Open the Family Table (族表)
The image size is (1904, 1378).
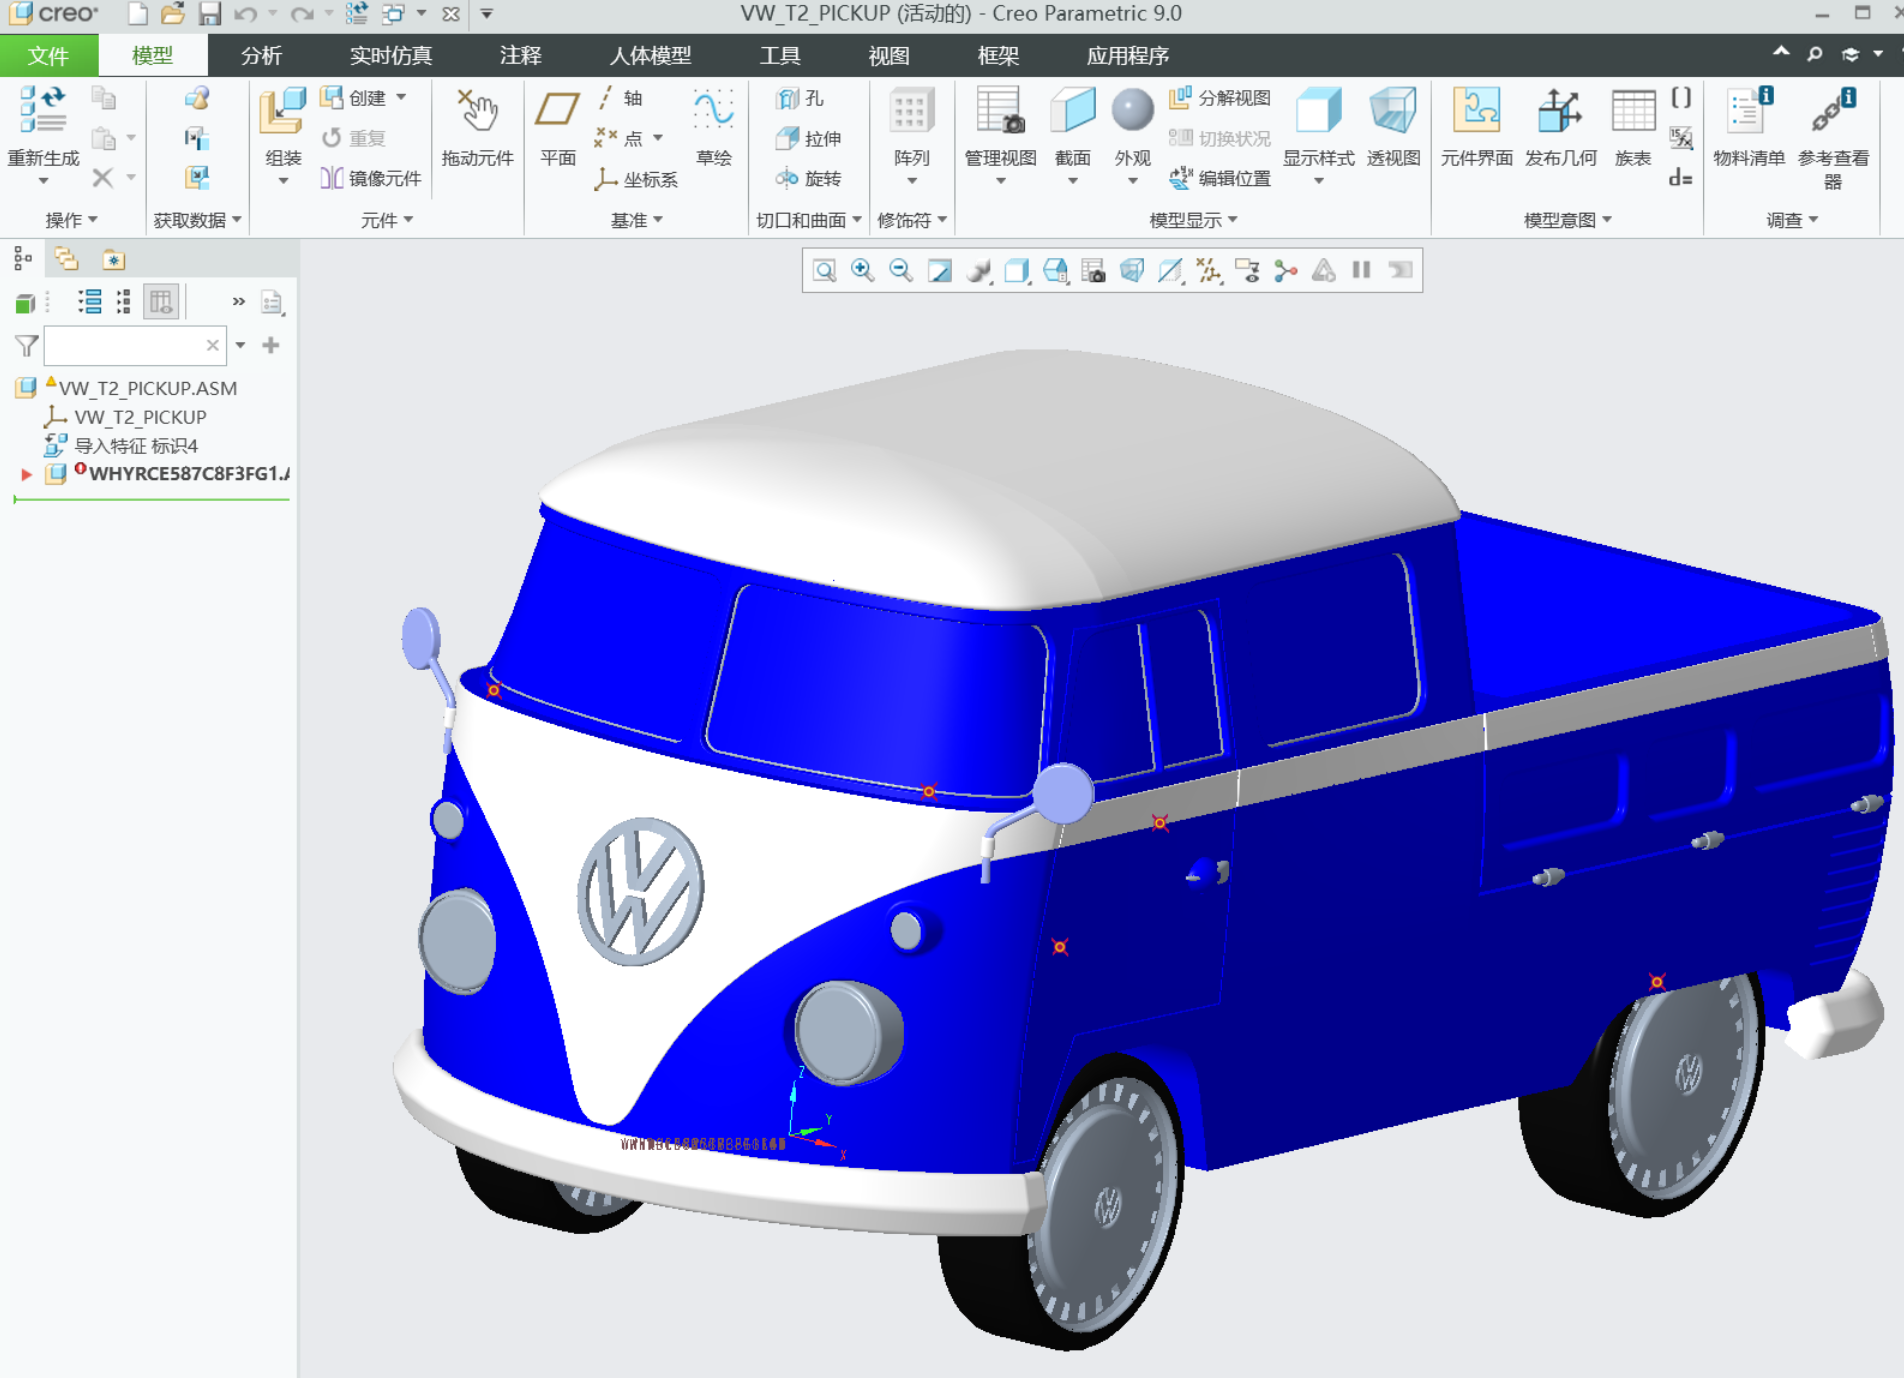point(1633,110)
